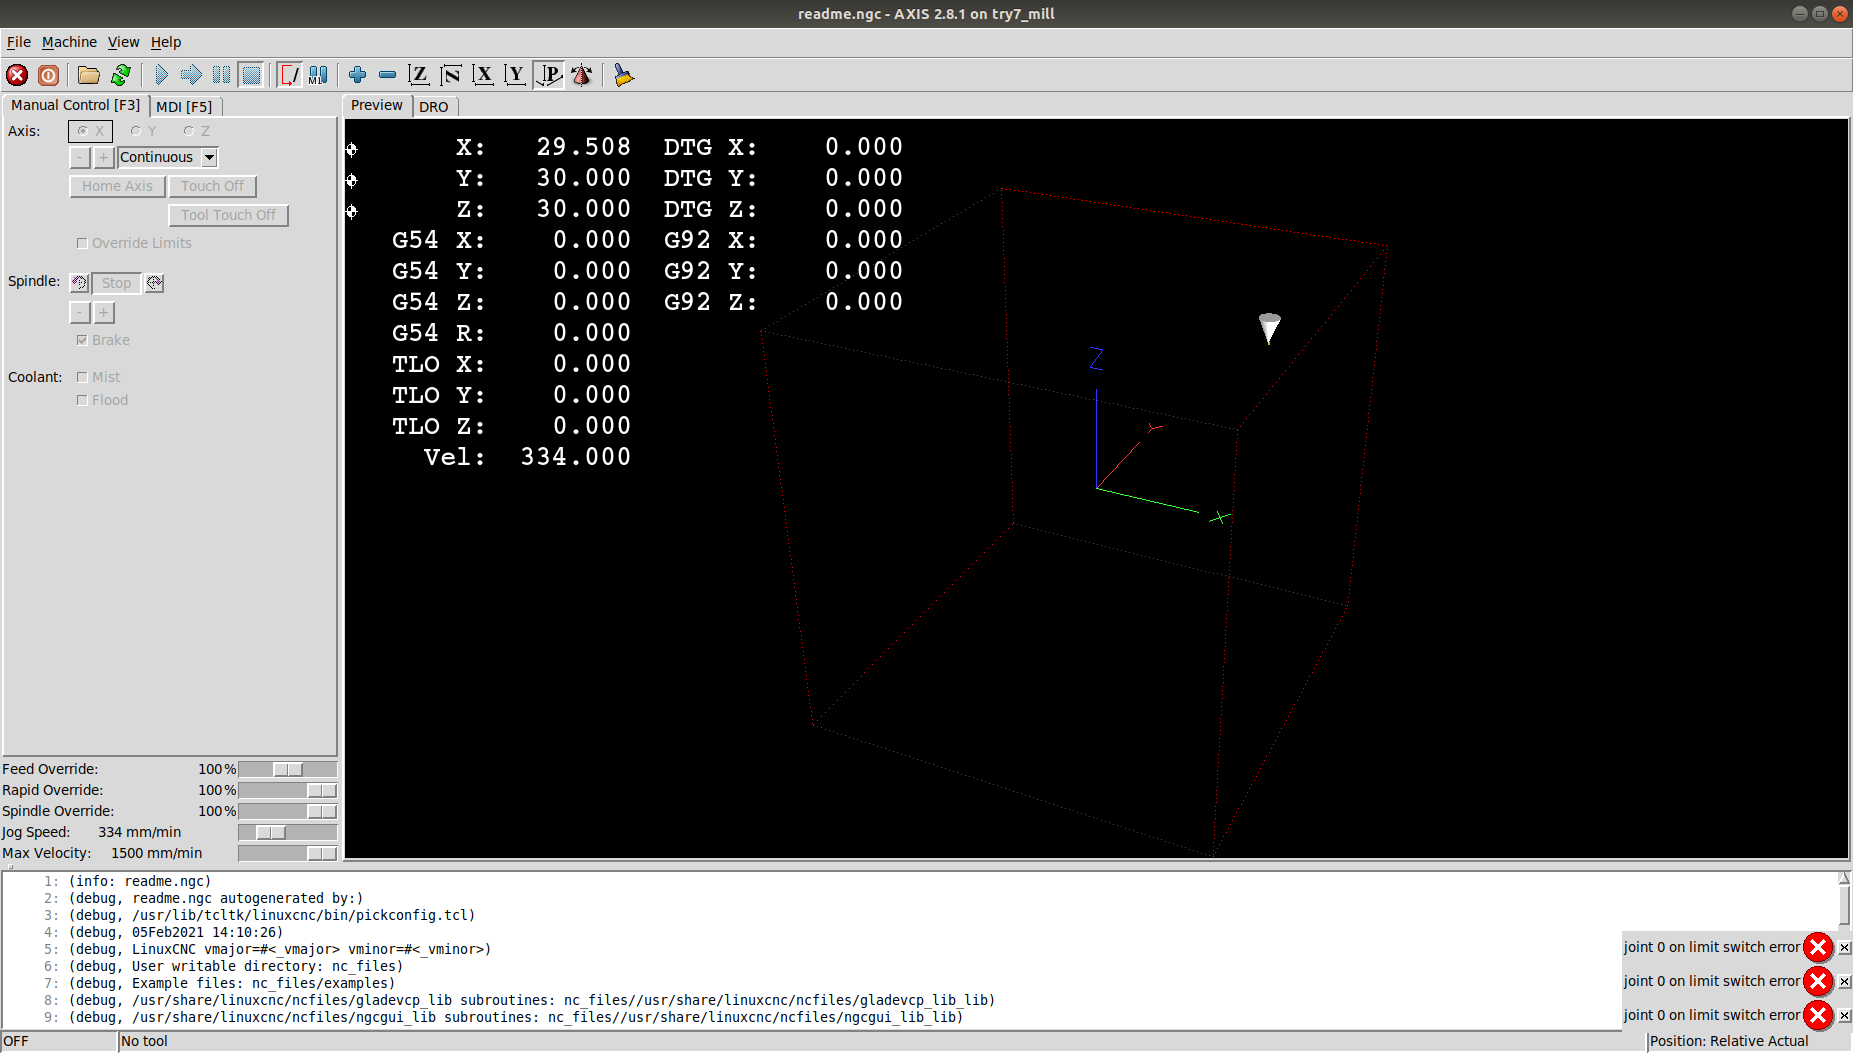The width and height of the screenshot is (1853, 1053).
Task: Toggle the Emergency Stop button in toolbar
Action: point(17,75)
